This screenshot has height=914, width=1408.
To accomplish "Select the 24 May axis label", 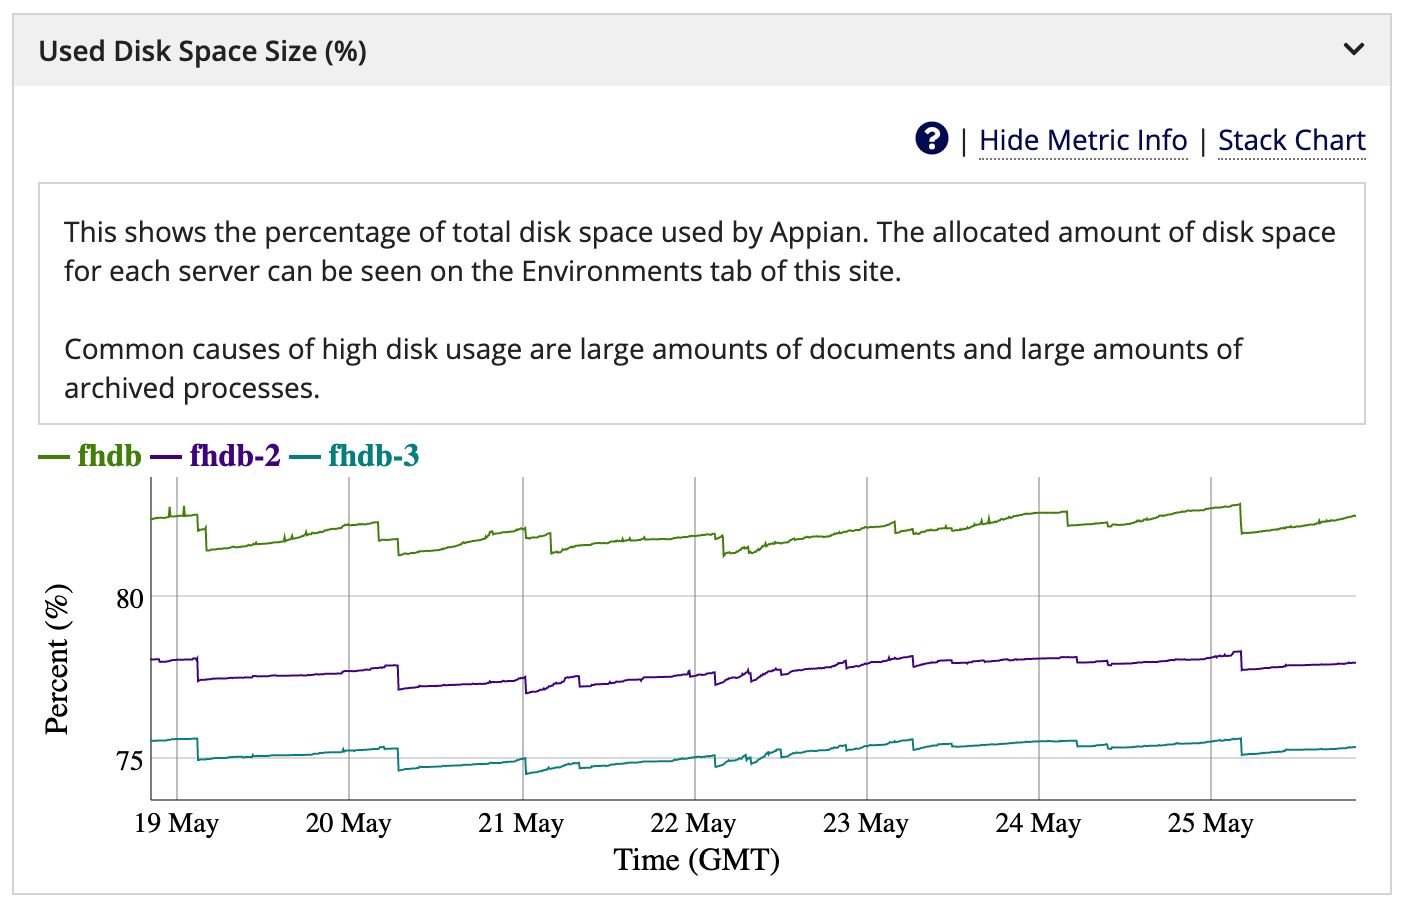I will [x=1038, y=823].
